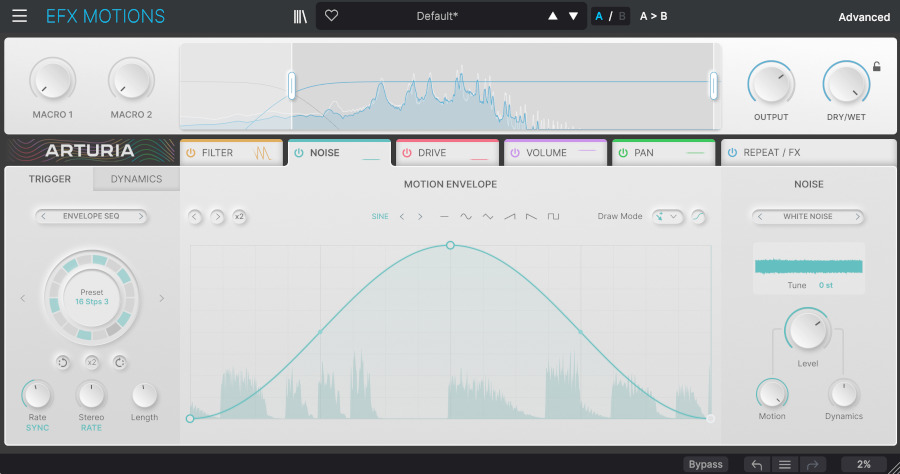
Task: Open the PAN tab
Action: point(664,153)
